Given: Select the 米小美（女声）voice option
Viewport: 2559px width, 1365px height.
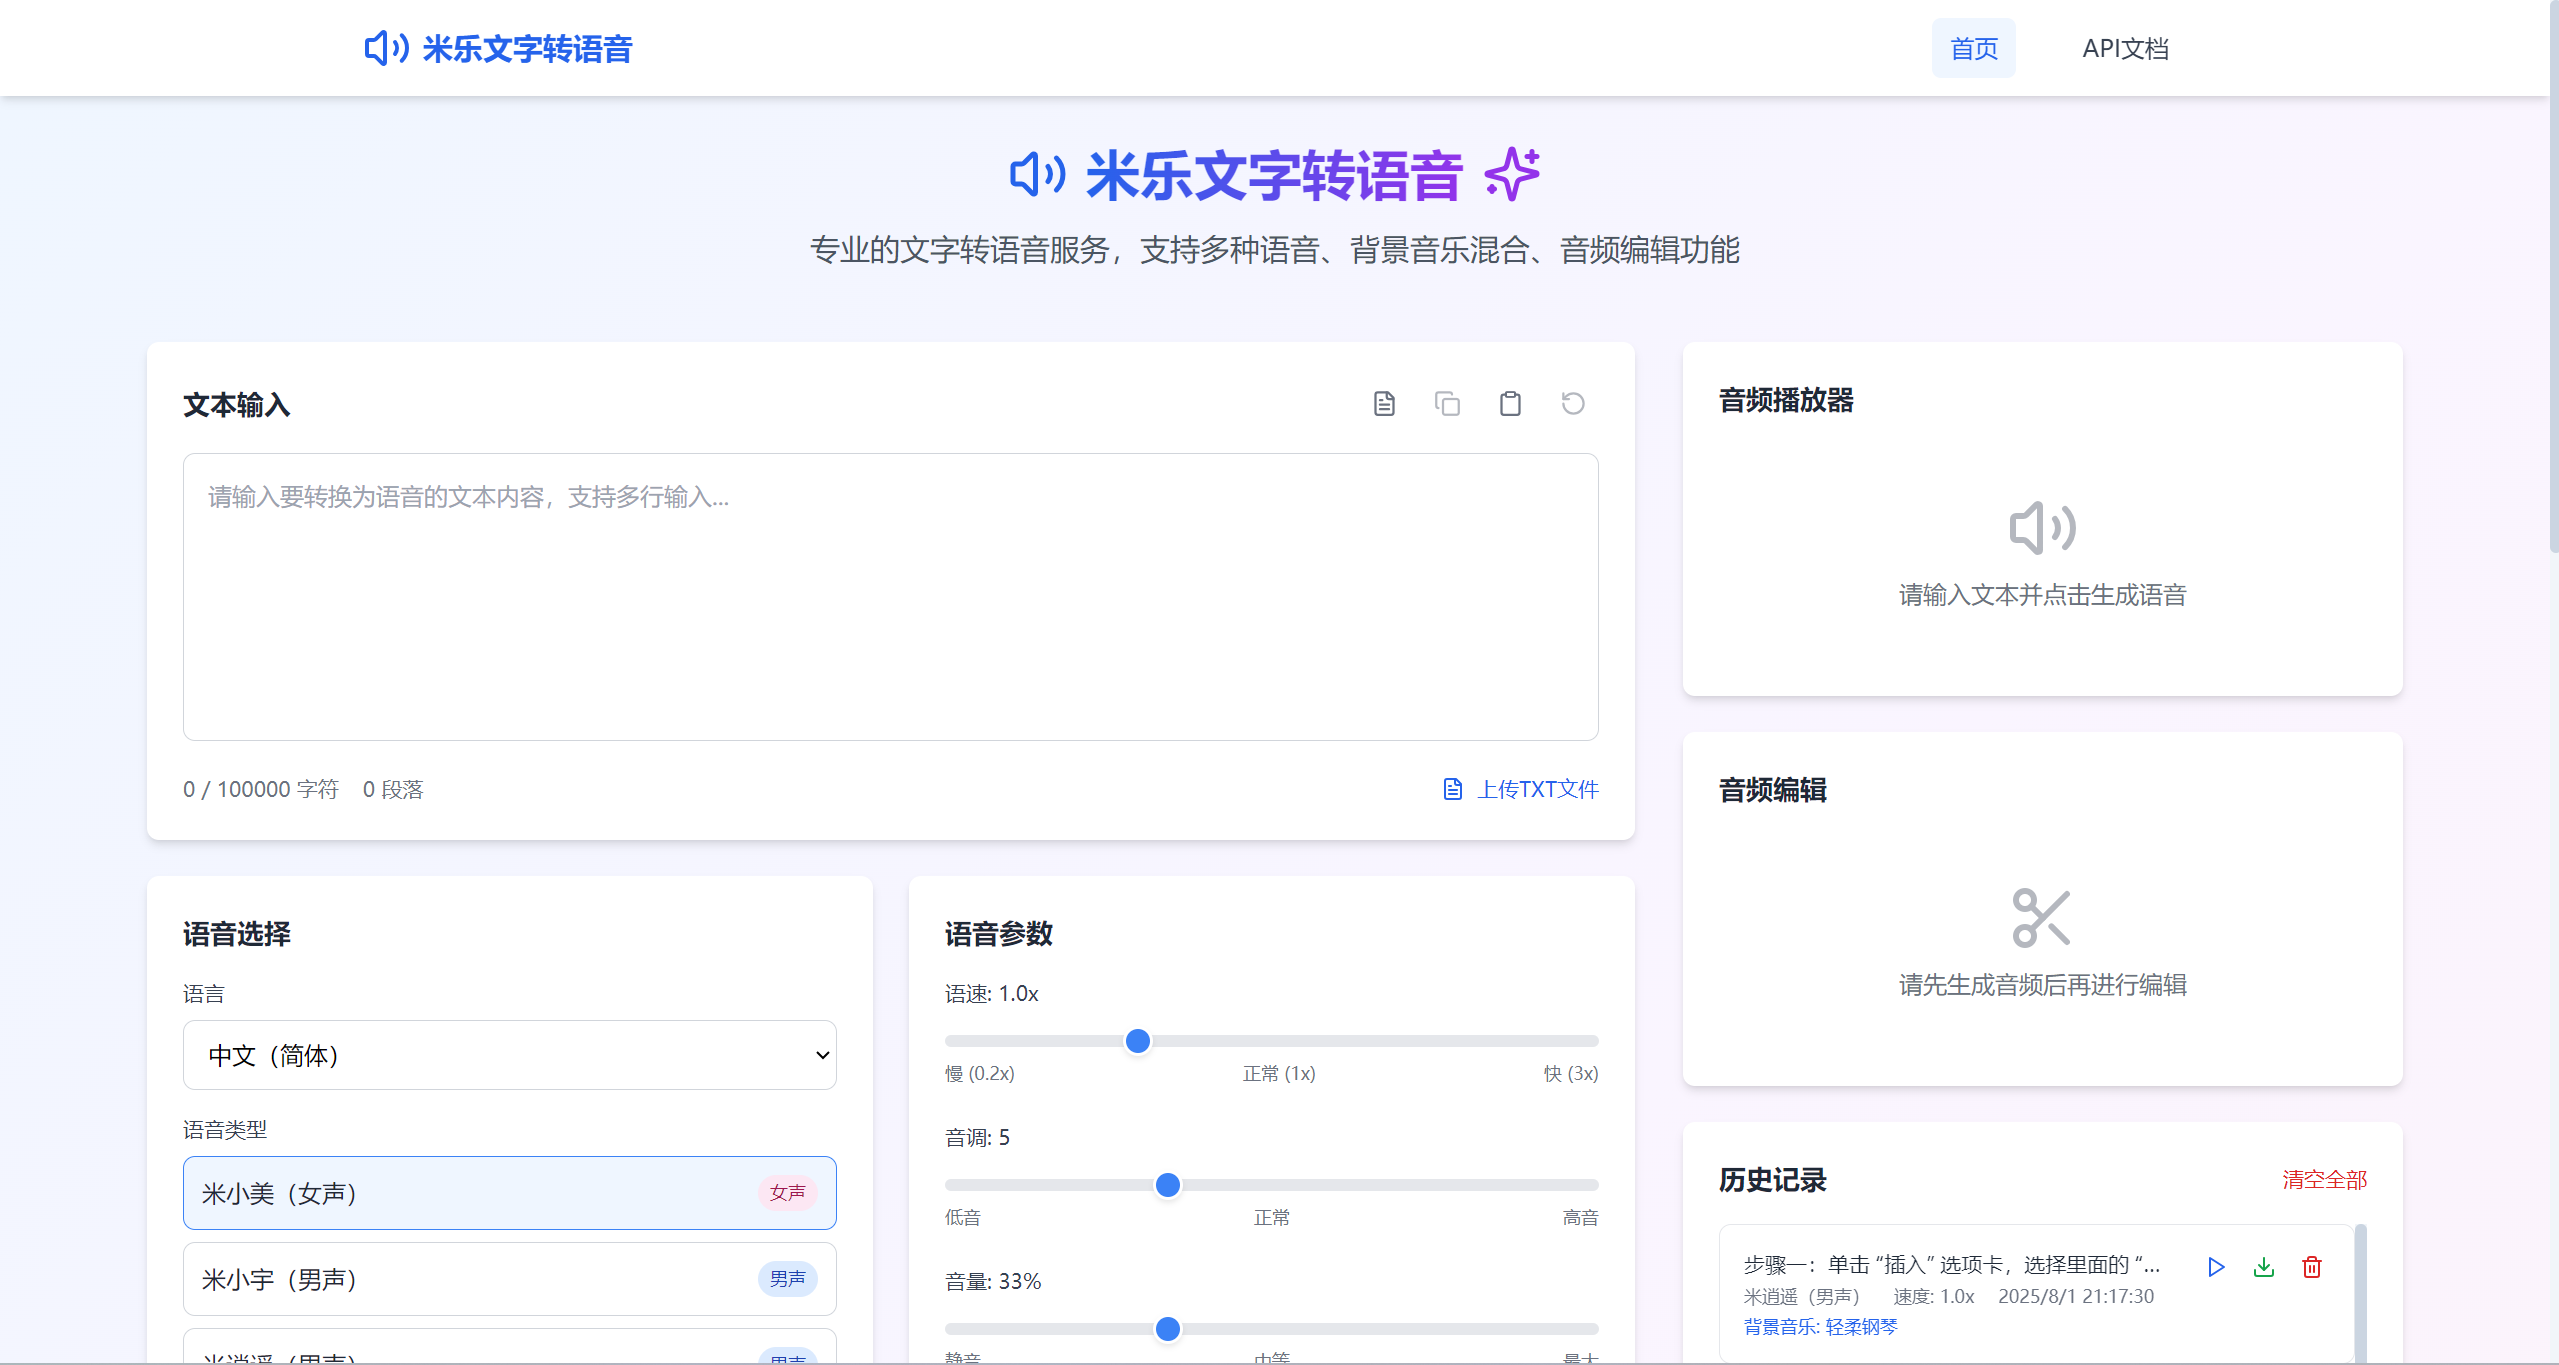Looking at the screenshot, I should tap(509, 1193).
